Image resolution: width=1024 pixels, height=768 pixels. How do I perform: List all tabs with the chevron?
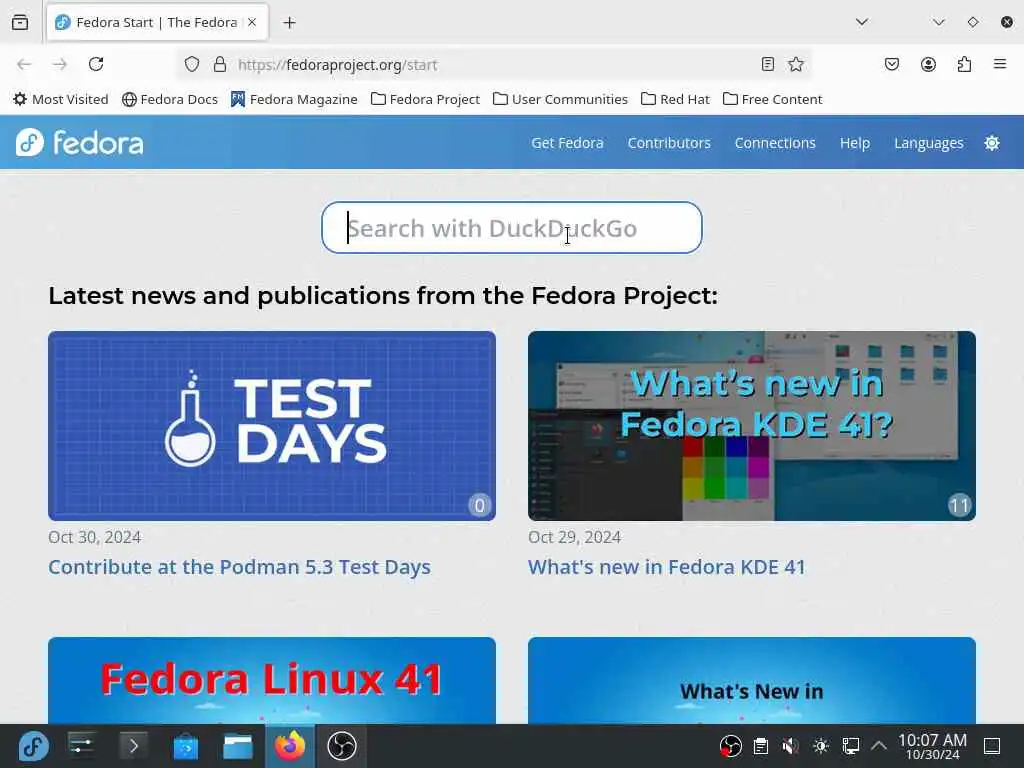click(862, 22)
